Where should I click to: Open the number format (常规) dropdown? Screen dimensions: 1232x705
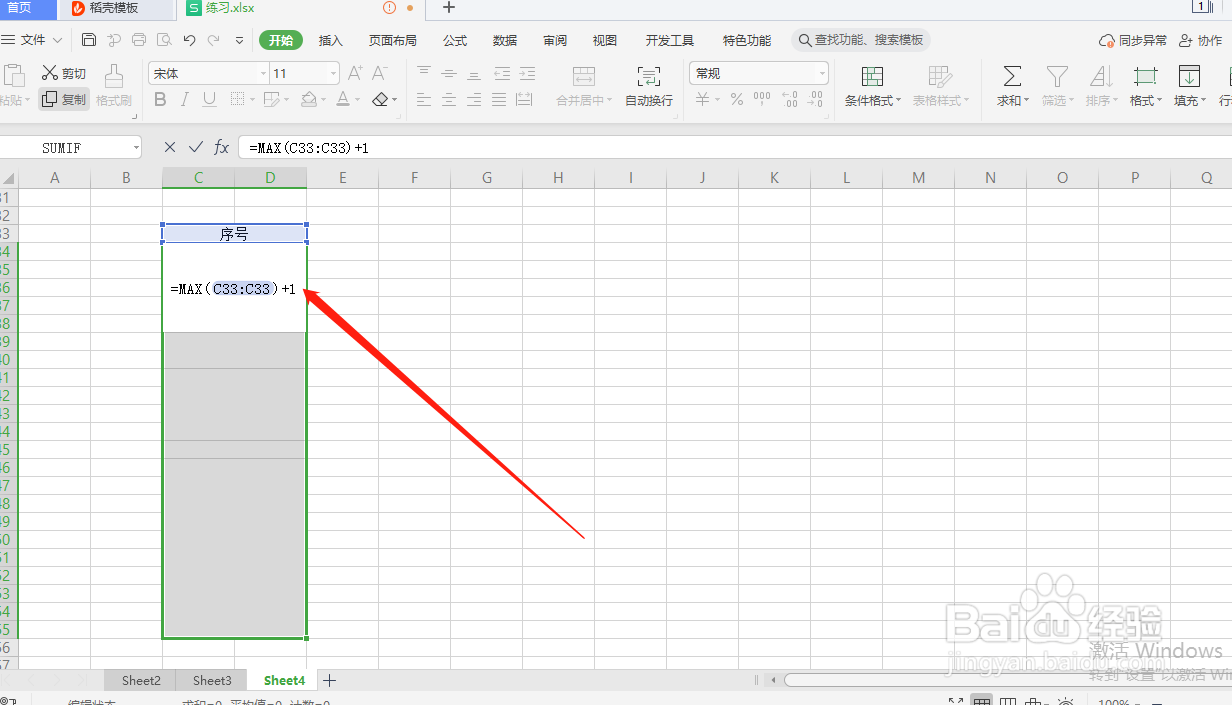[x=823, y=73]
